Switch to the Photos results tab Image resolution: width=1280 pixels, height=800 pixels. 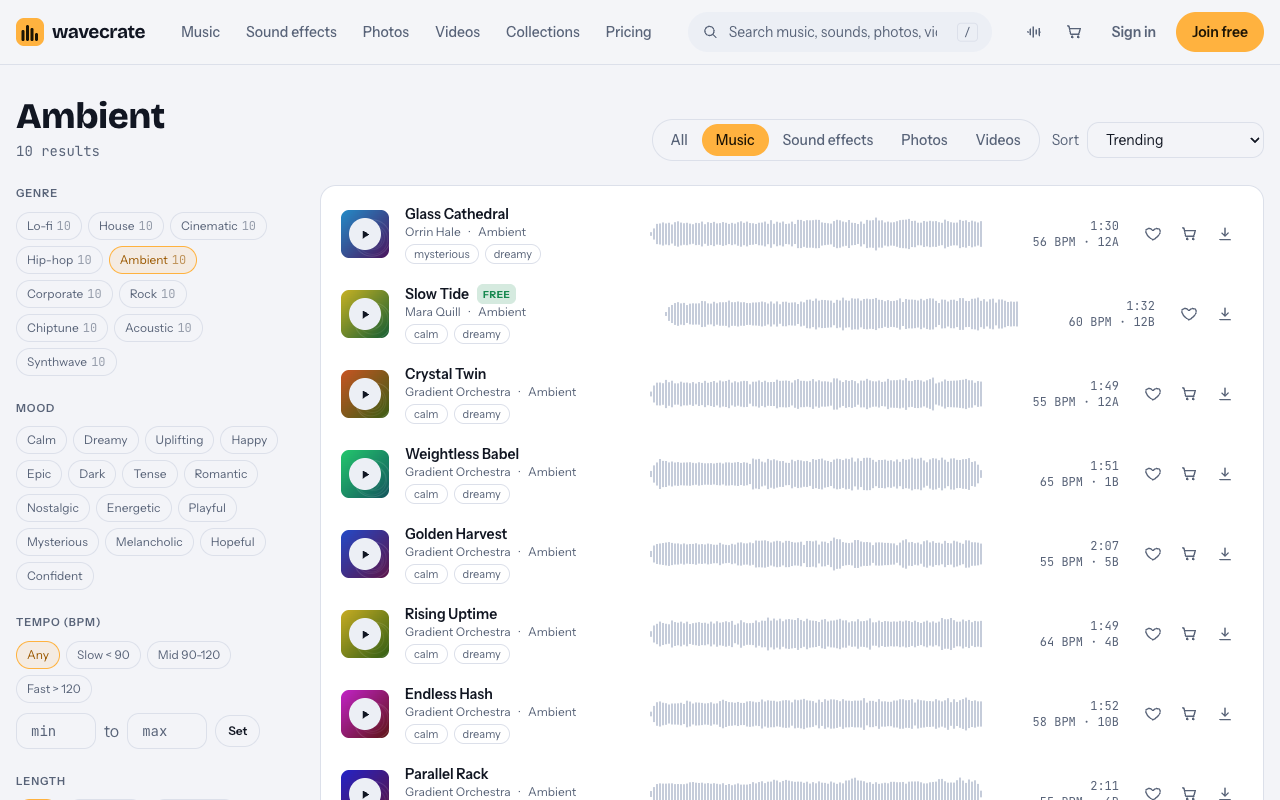point(924,140)
